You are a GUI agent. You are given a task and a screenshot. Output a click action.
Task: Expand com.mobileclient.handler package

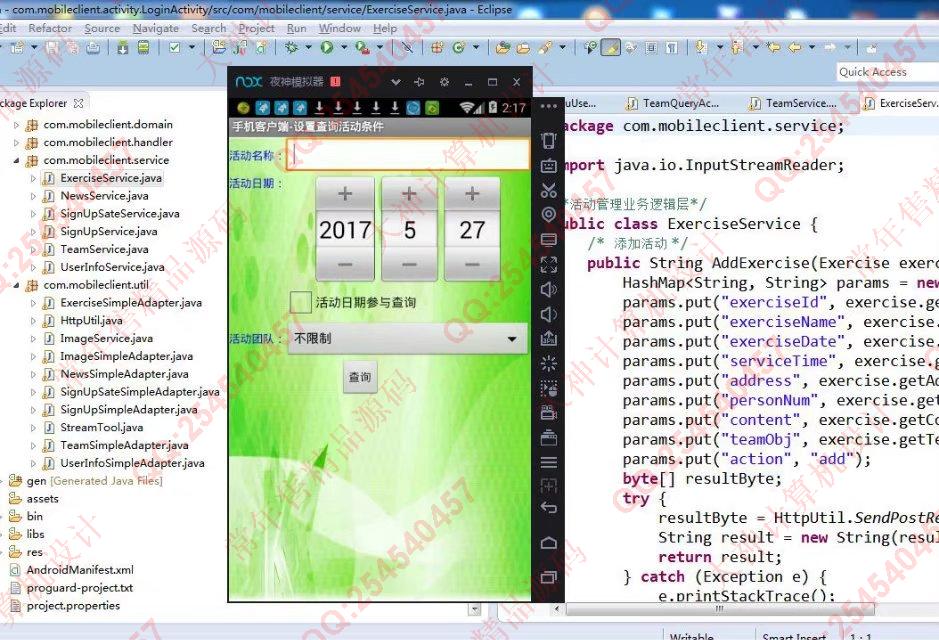16,142
